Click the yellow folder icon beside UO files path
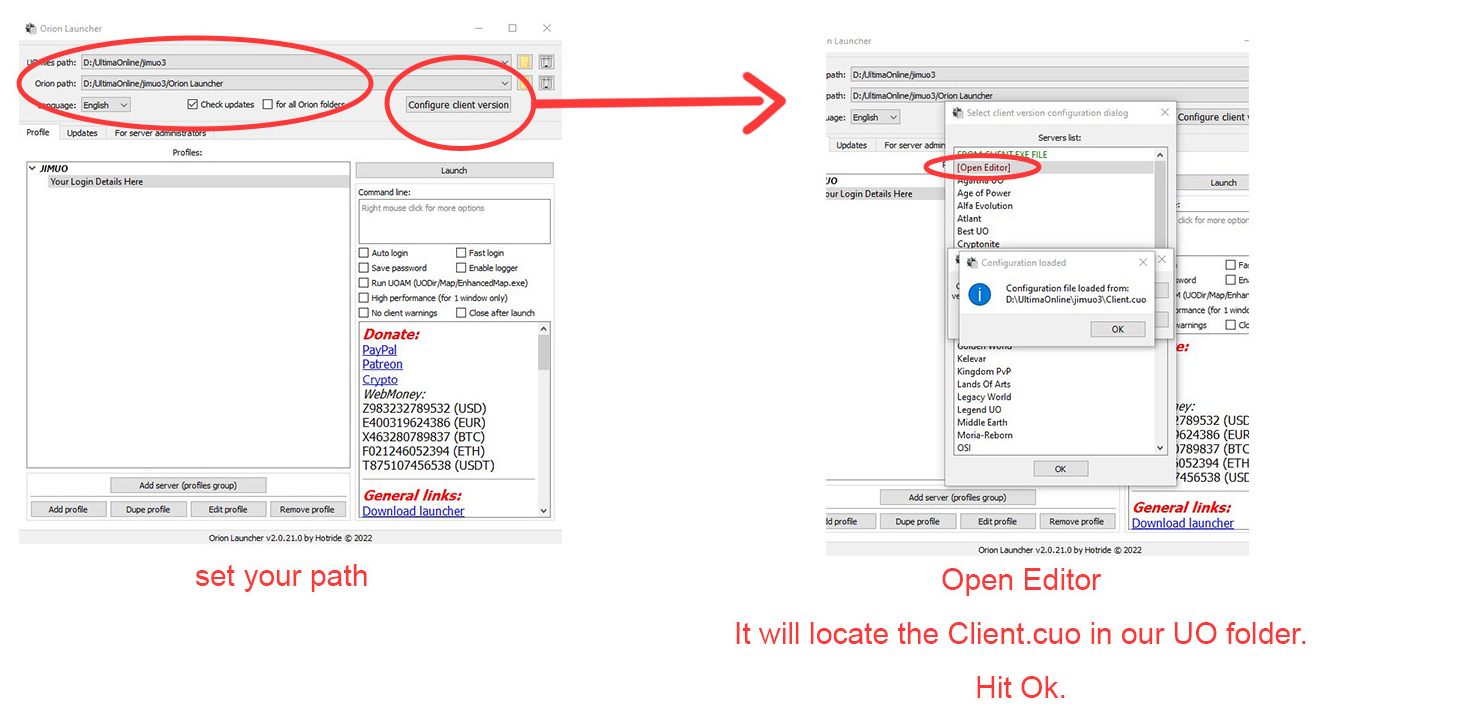 (x=525, y=62)
